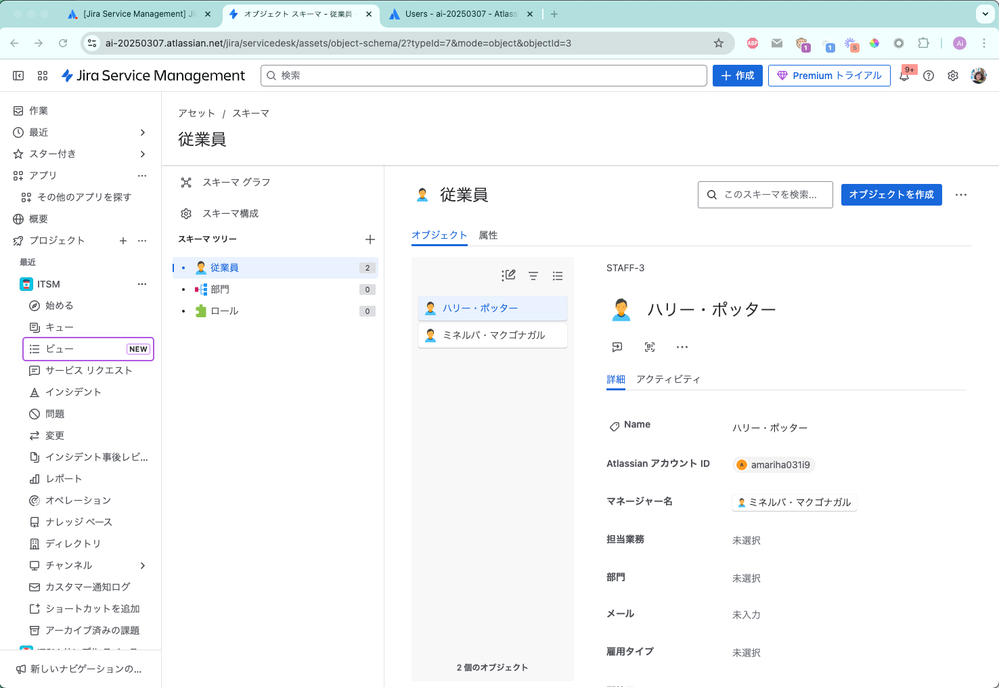
Task: Click the bulk edit icon above the object list
Action: click(508, 275)
